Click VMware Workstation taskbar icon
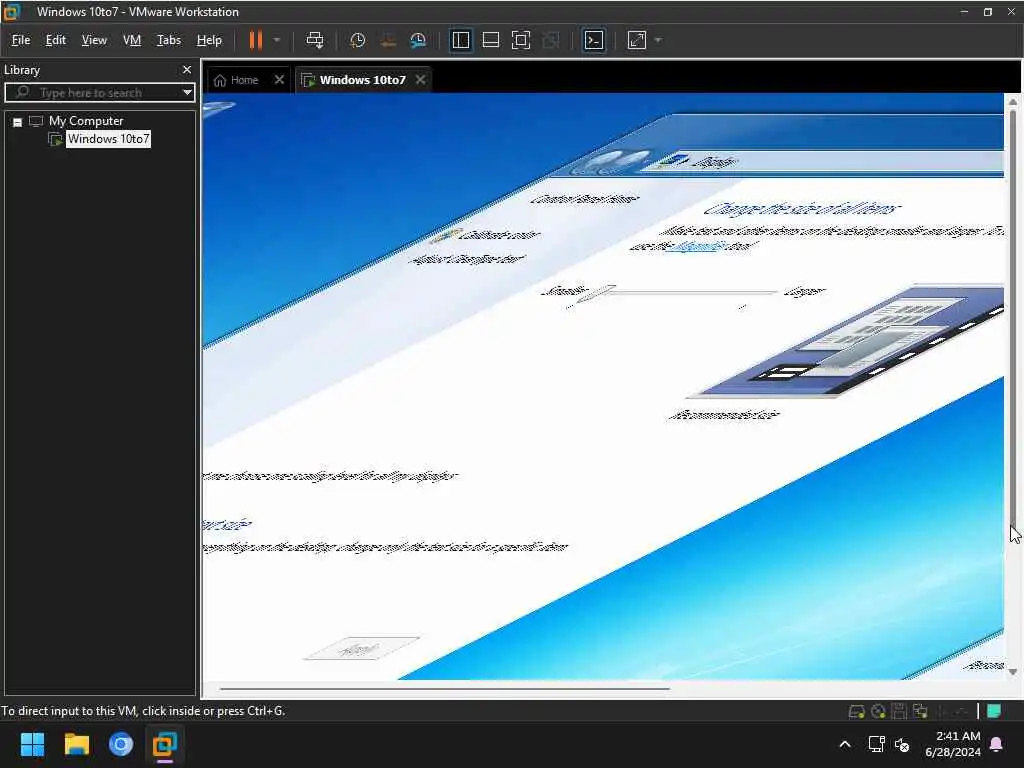 coord(165,744)
